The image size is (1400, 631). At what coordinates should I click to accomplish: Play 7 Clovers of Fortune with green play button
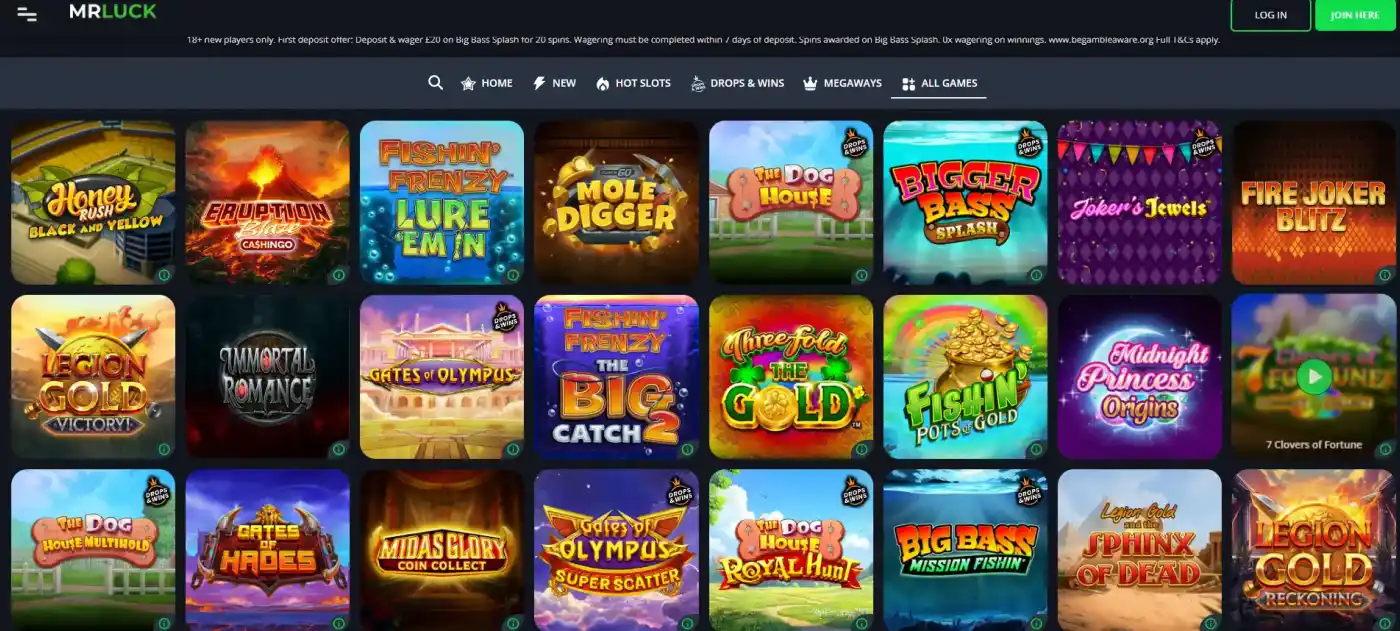1313,377
